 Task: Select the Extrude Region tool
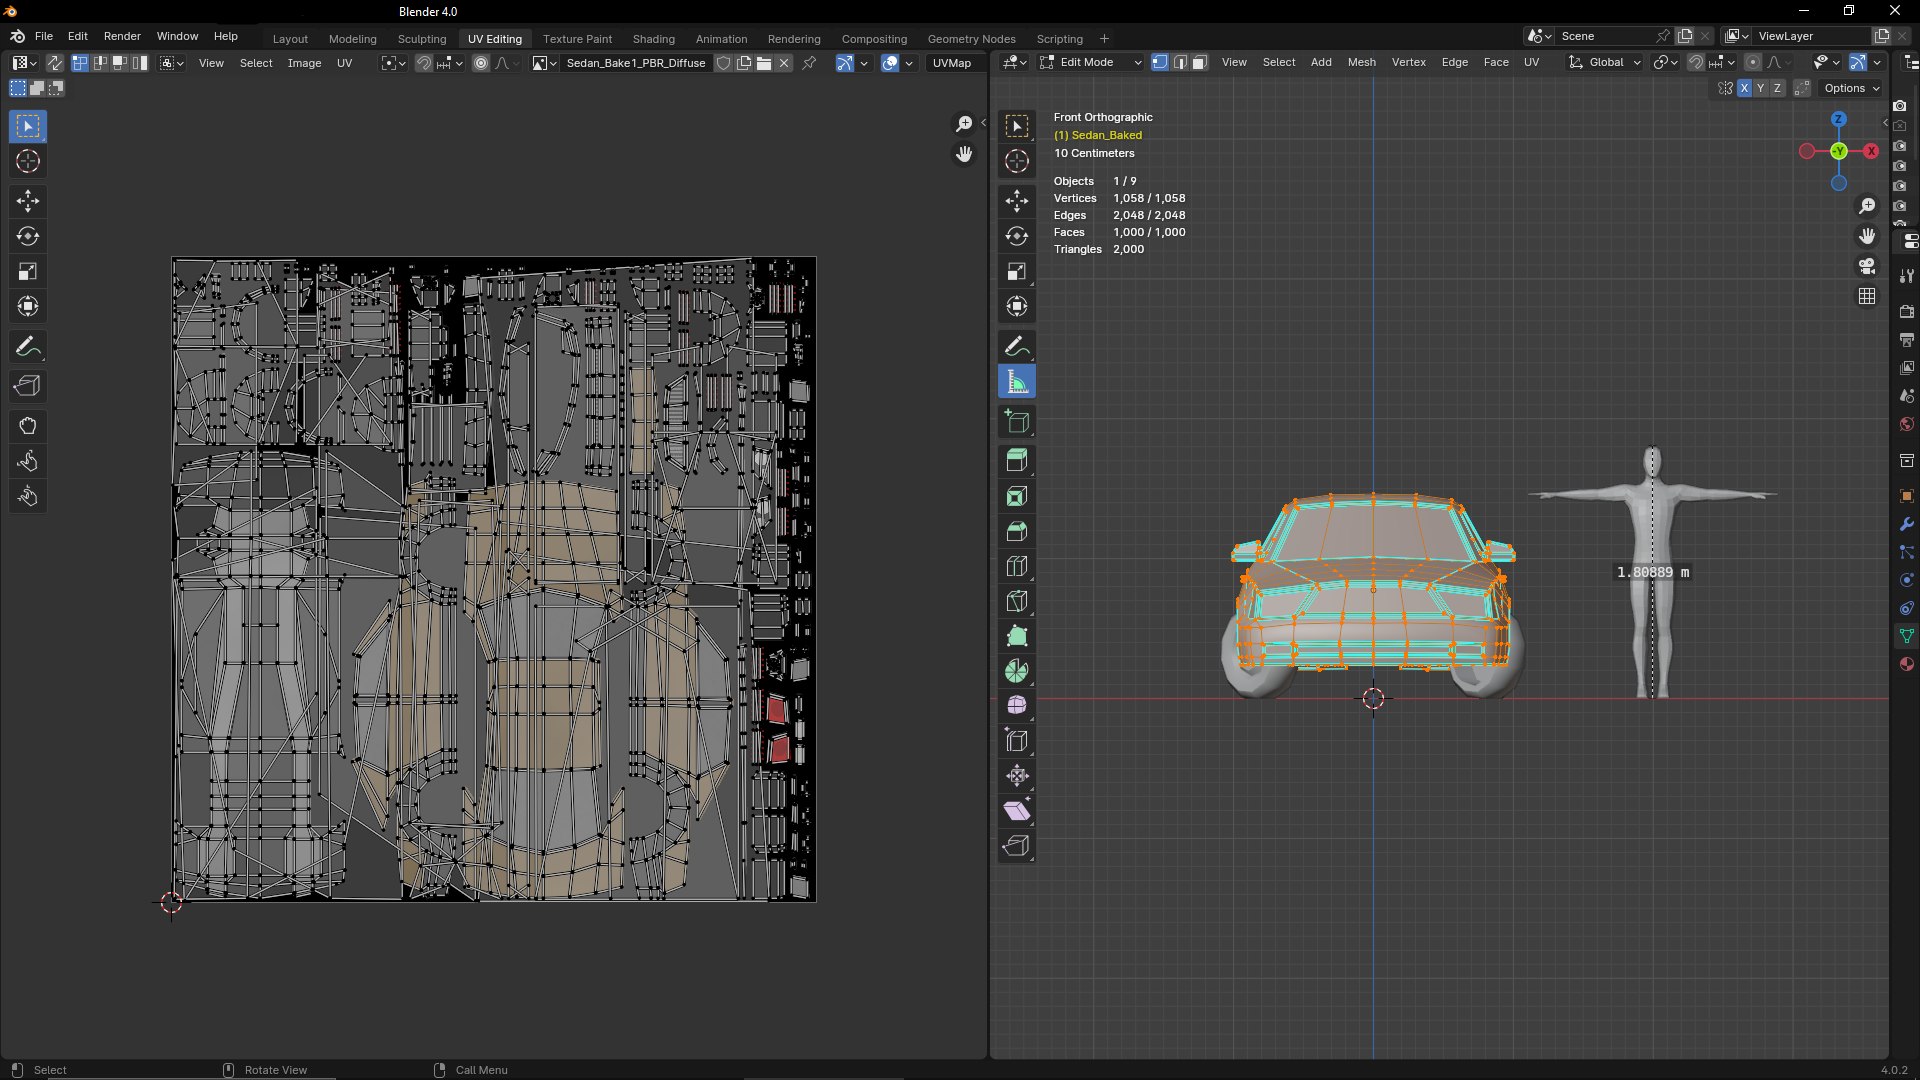point(1017,461)
